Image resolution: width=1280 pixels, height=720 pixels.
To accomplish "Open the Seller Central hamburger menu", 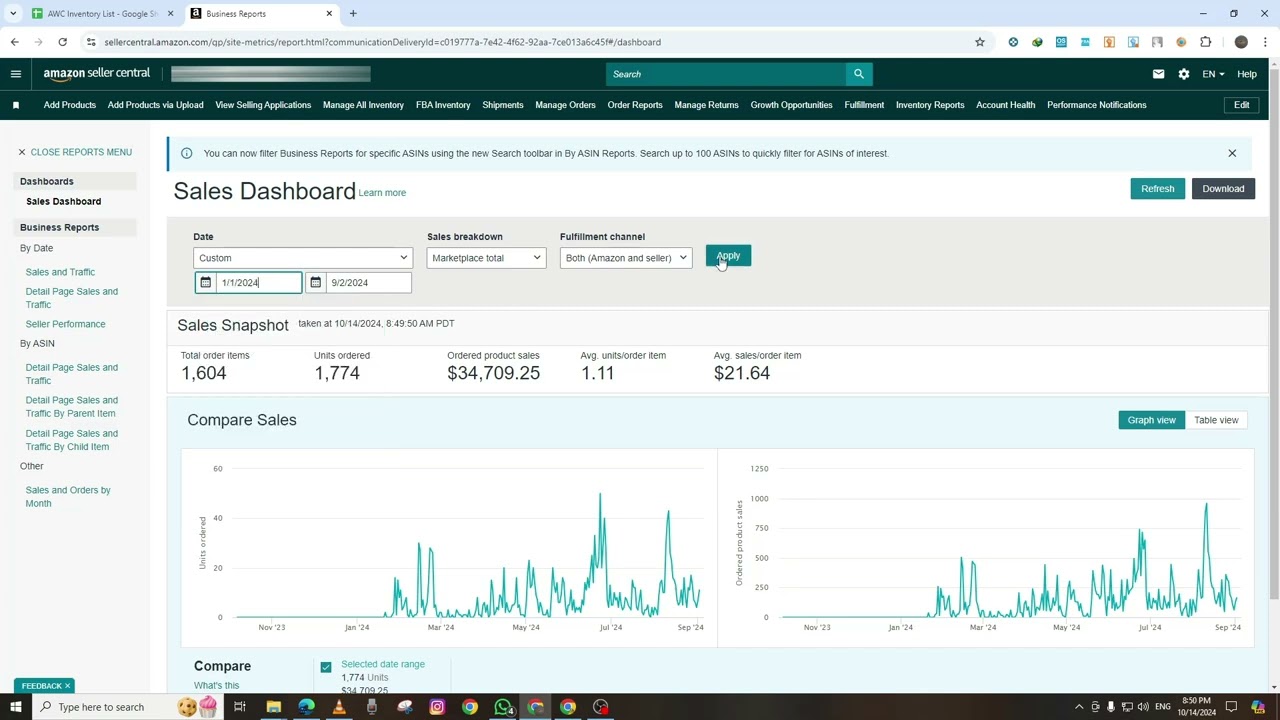I will (15, 74).
